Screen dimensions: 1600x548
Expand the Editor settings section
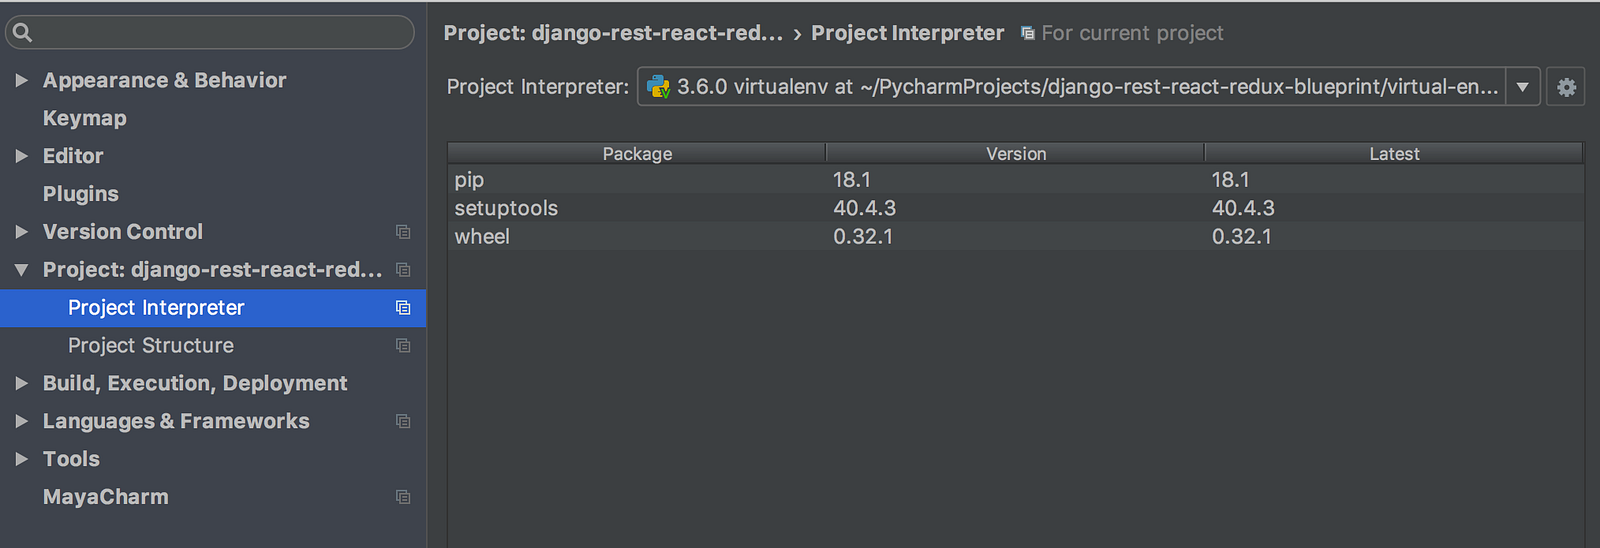click(x=21, y=156)
